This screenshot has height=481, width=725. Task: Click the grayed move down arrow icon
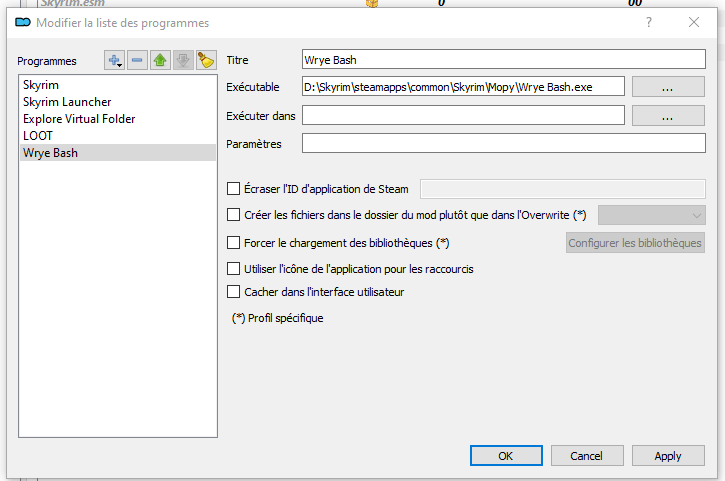183,60
